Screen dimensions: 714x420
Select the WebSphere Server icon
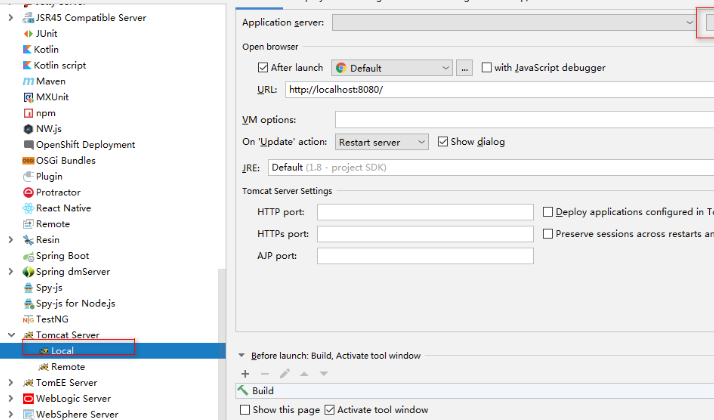click(28, 415)
